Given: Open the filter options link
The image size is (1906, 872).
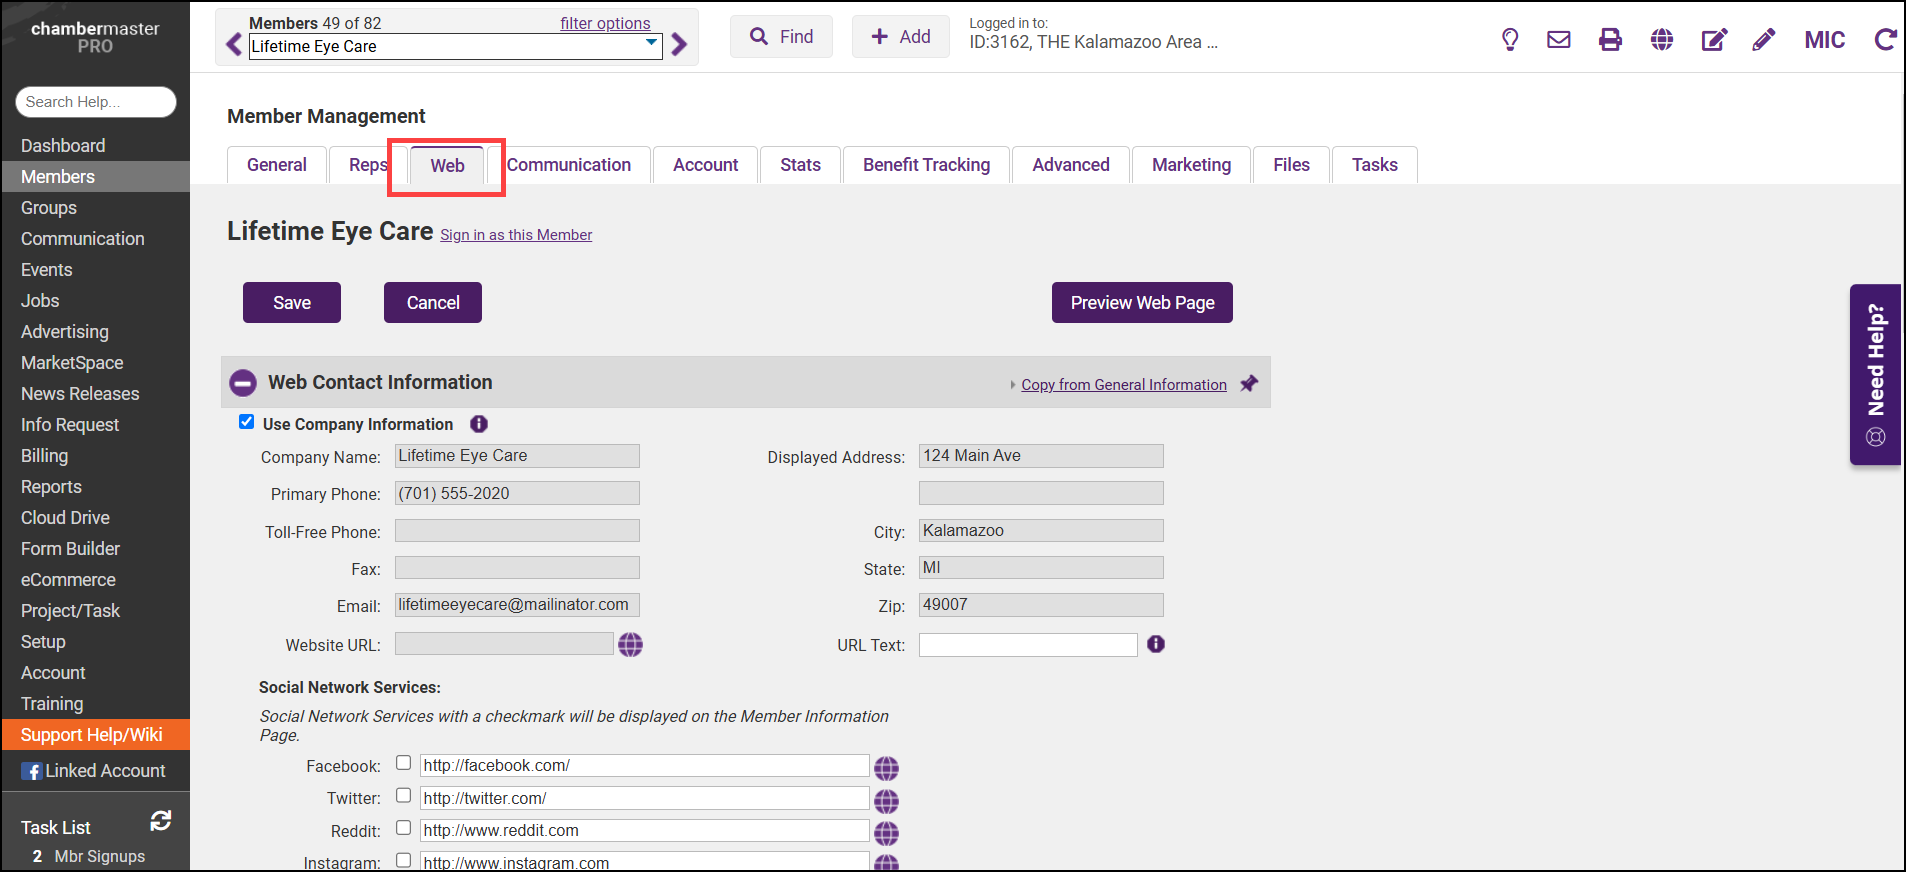Looking at the screenshot, I should [604, 23].
